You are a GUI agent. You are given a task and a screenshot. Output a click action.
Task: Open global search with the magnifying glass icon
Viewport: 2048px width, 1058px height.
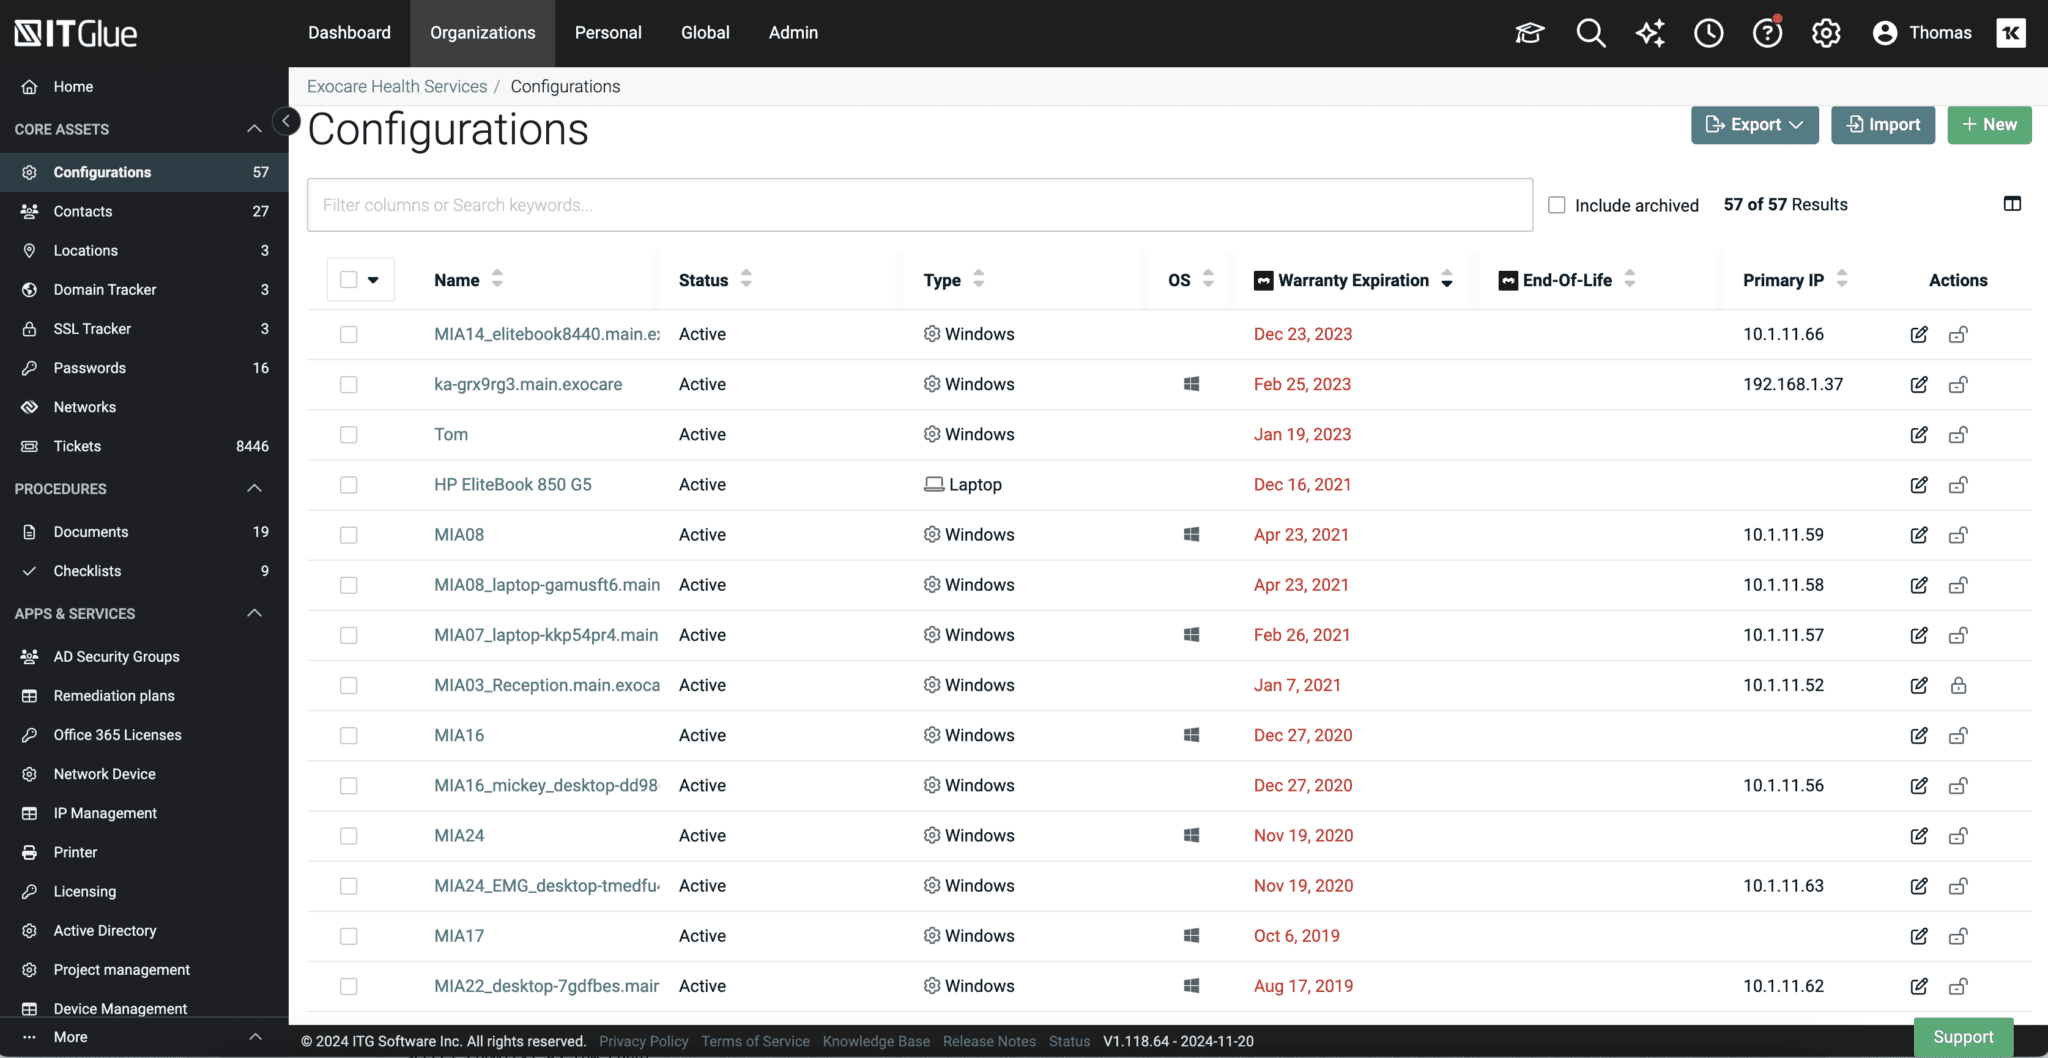point(1591,32)
